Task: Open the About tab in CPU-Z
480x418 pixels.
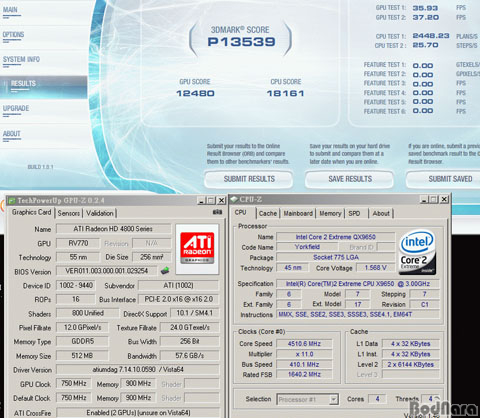Action: pos(381,214)
